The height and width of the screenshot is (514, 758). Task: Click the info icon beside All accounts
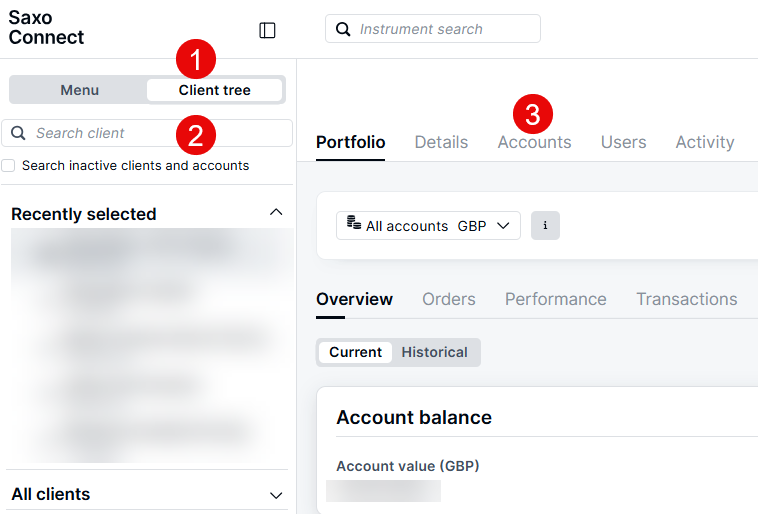(x=545, y=225)
